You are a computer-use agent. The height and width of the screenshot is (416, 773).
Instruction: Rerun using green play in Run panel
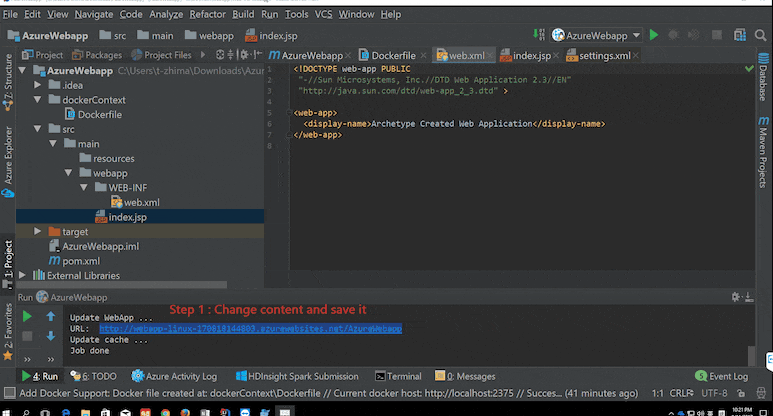point(27,316)
